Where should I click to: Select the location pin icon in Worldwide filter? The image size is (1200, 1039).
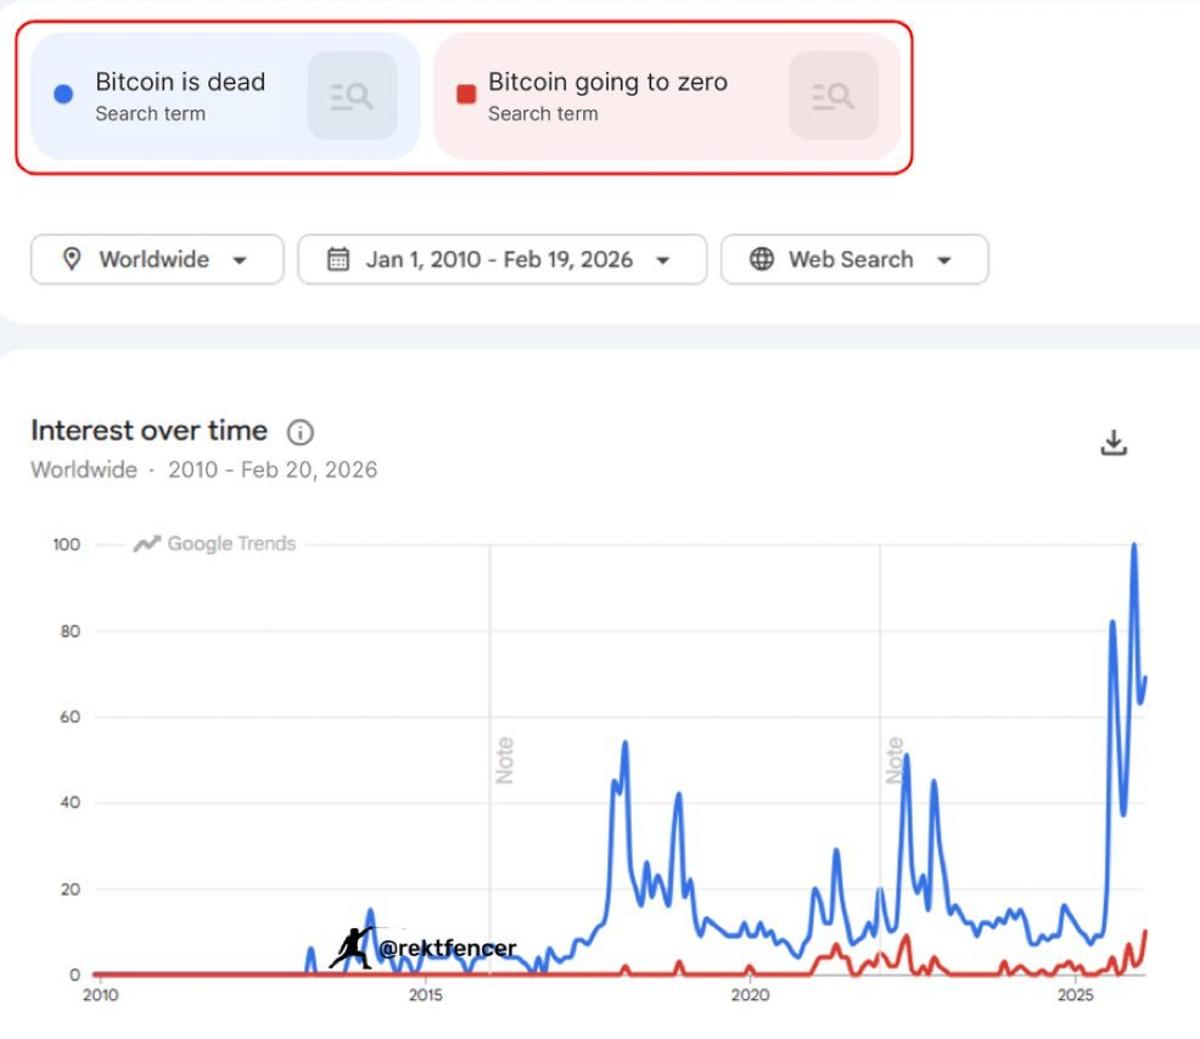point(72,259)
